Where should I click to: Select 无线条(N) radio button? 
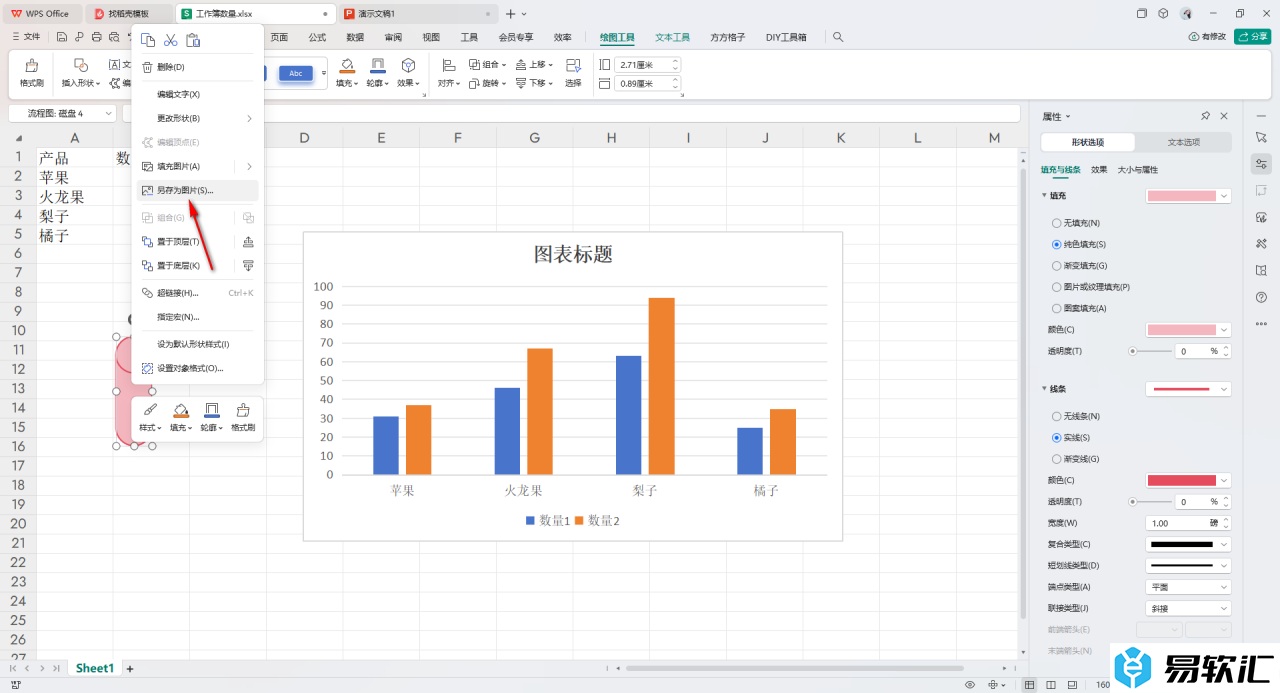pyautogui.click(x=1056, y=416)
